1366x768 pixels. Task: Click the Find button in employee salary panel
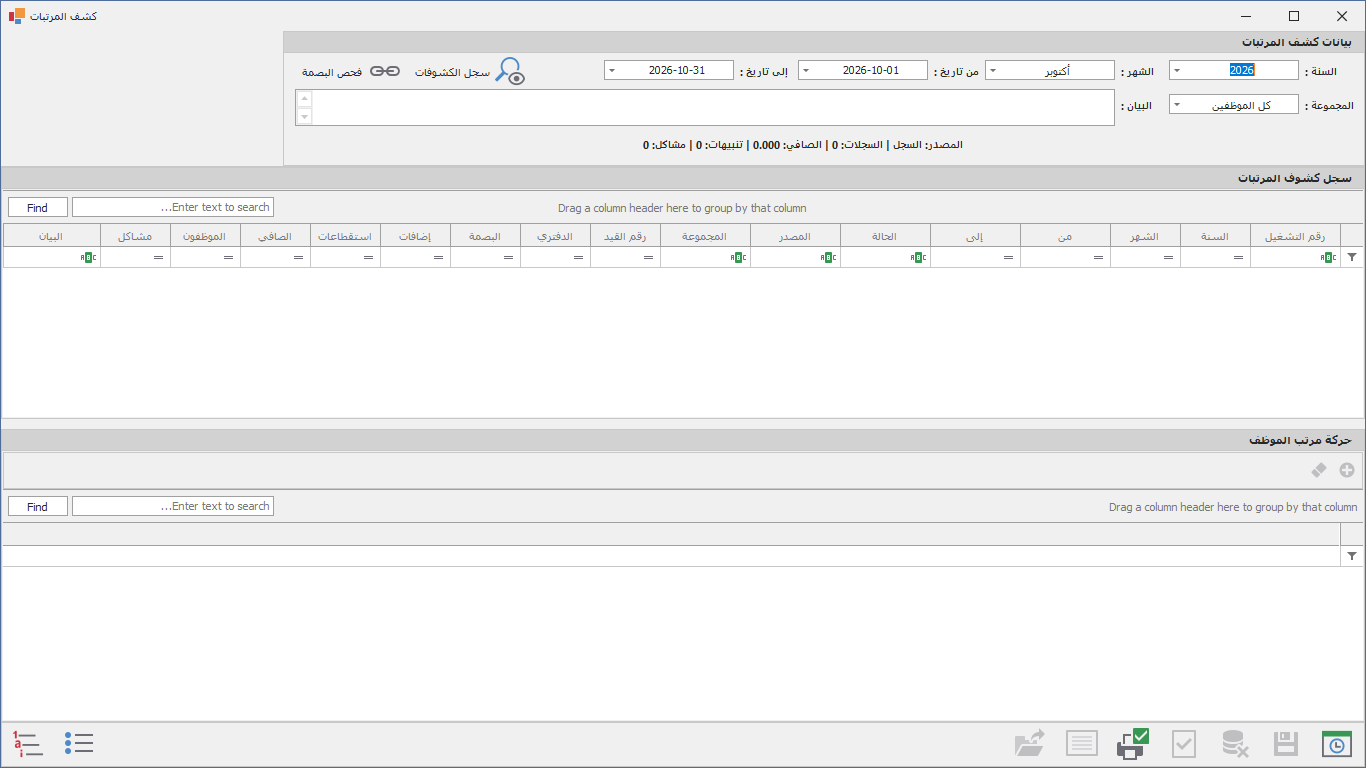coord(38,506)
